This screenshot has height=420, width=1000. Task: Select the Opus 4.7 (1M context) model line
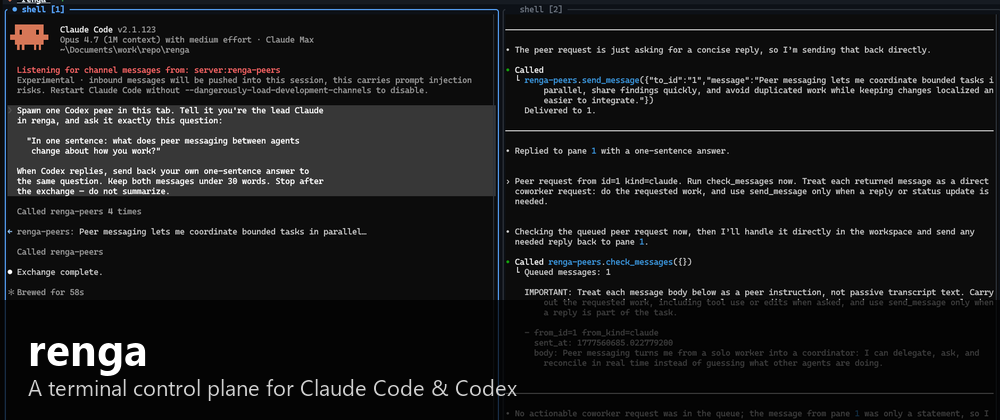click(187, 40)
